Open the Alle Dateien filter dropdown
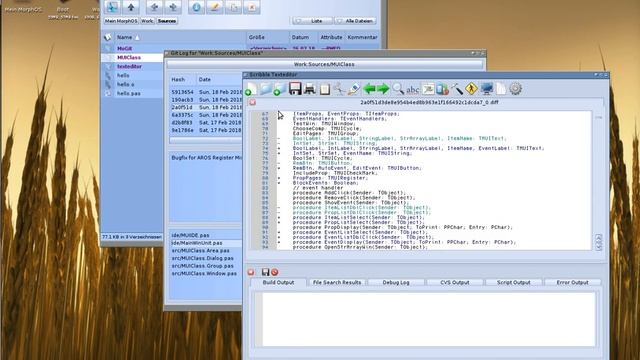 [x=356, y=21]
